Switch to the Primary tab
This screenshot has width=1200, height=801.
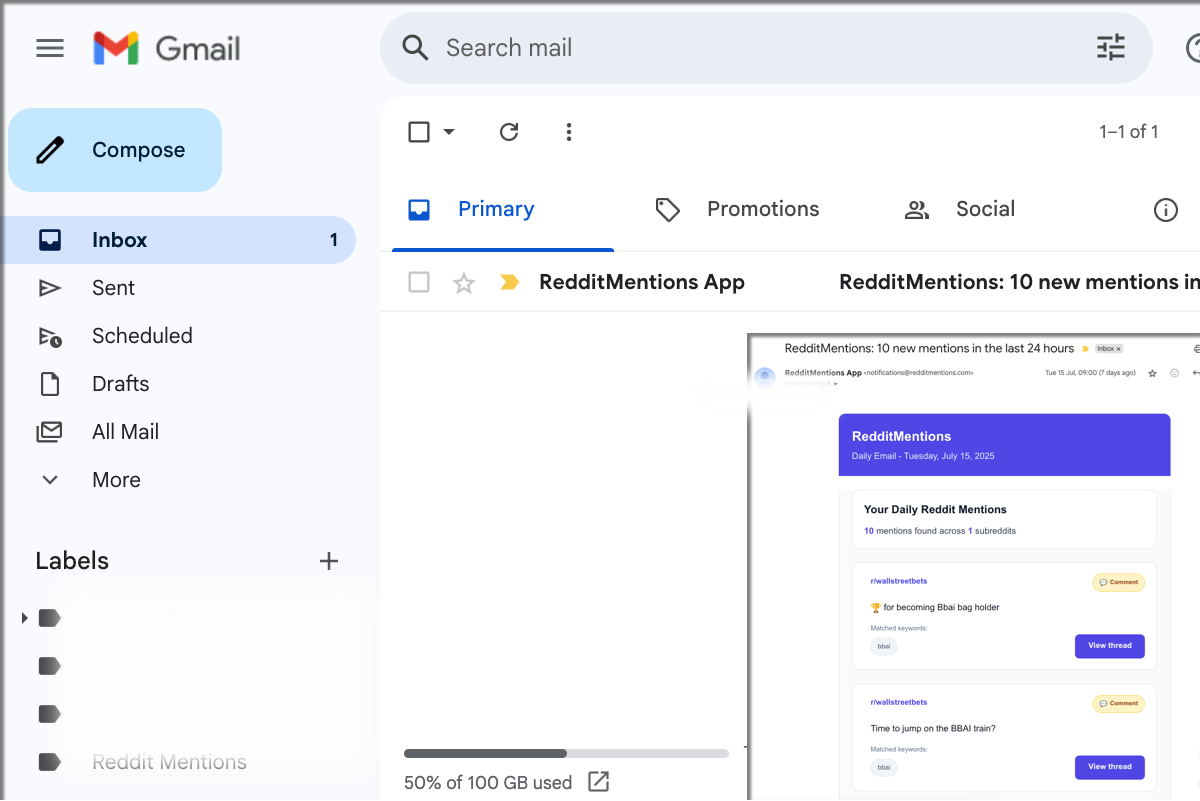click(503, 209)
